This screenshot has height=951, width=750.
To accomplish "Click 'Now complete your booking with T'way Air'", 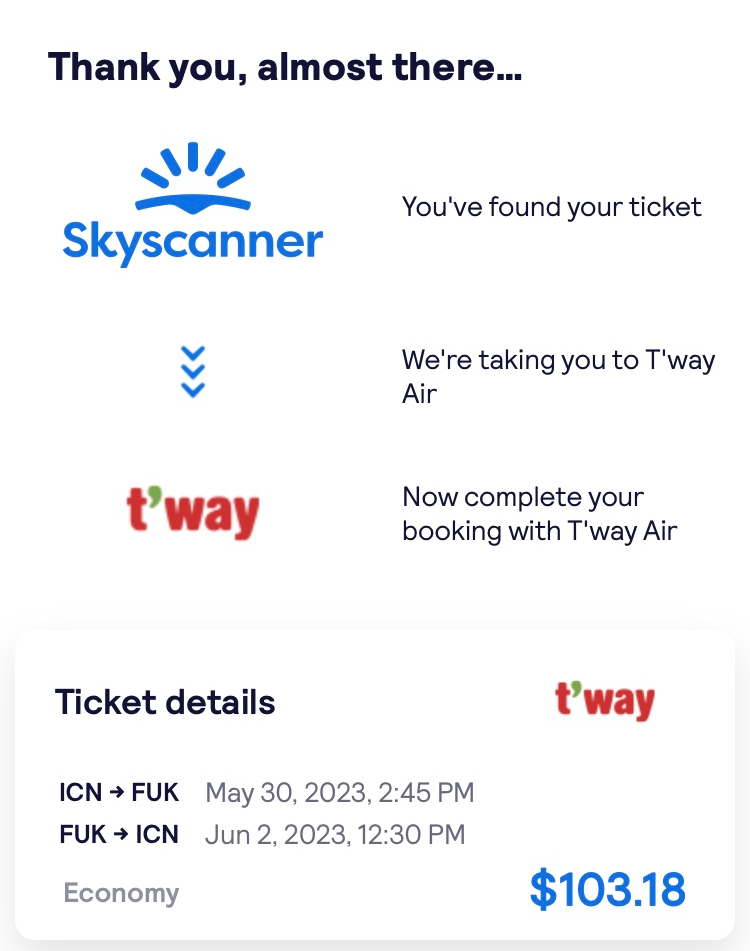I will point(540,514).
